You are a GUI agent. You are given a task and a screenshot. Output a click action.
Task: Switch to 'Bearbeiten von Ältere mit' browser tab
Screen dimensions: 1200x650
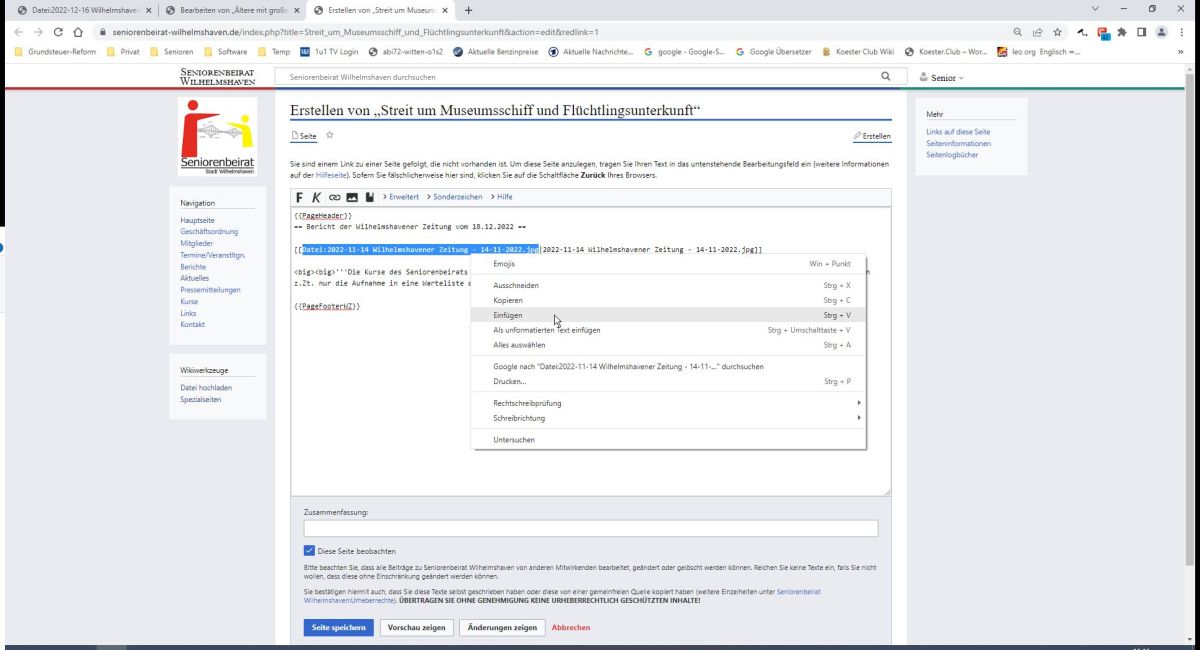(233, 10)
